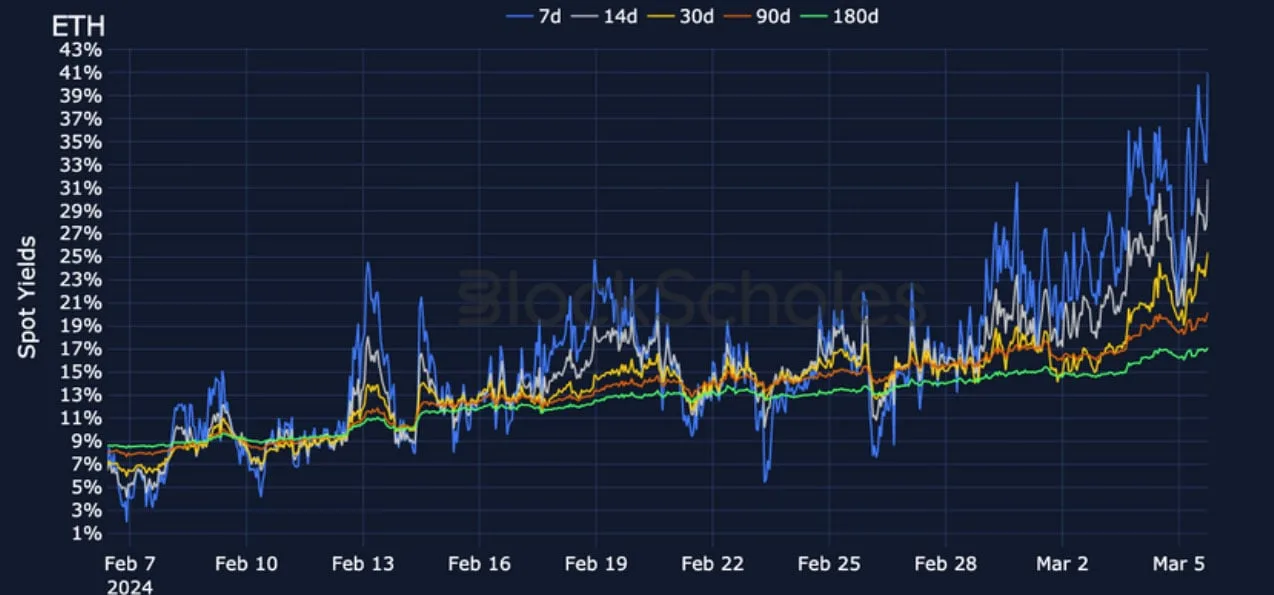Select the 7% y-axis label
1274x595 pixels.
86,464
